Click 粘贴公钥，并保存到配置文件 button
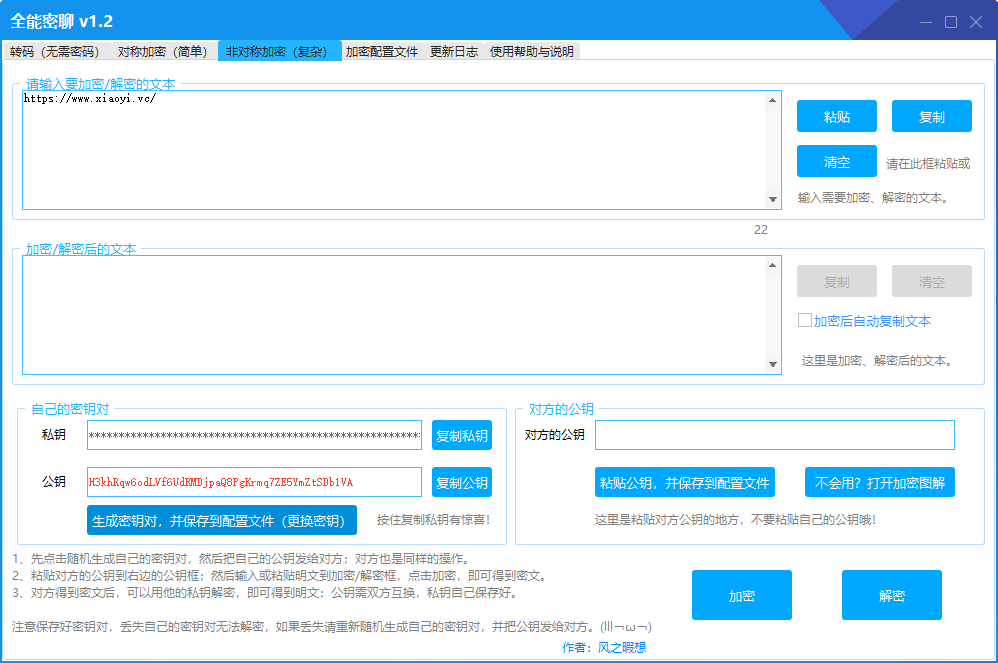Viewport: 998px width, 663px height. click(x=685, y=483)
